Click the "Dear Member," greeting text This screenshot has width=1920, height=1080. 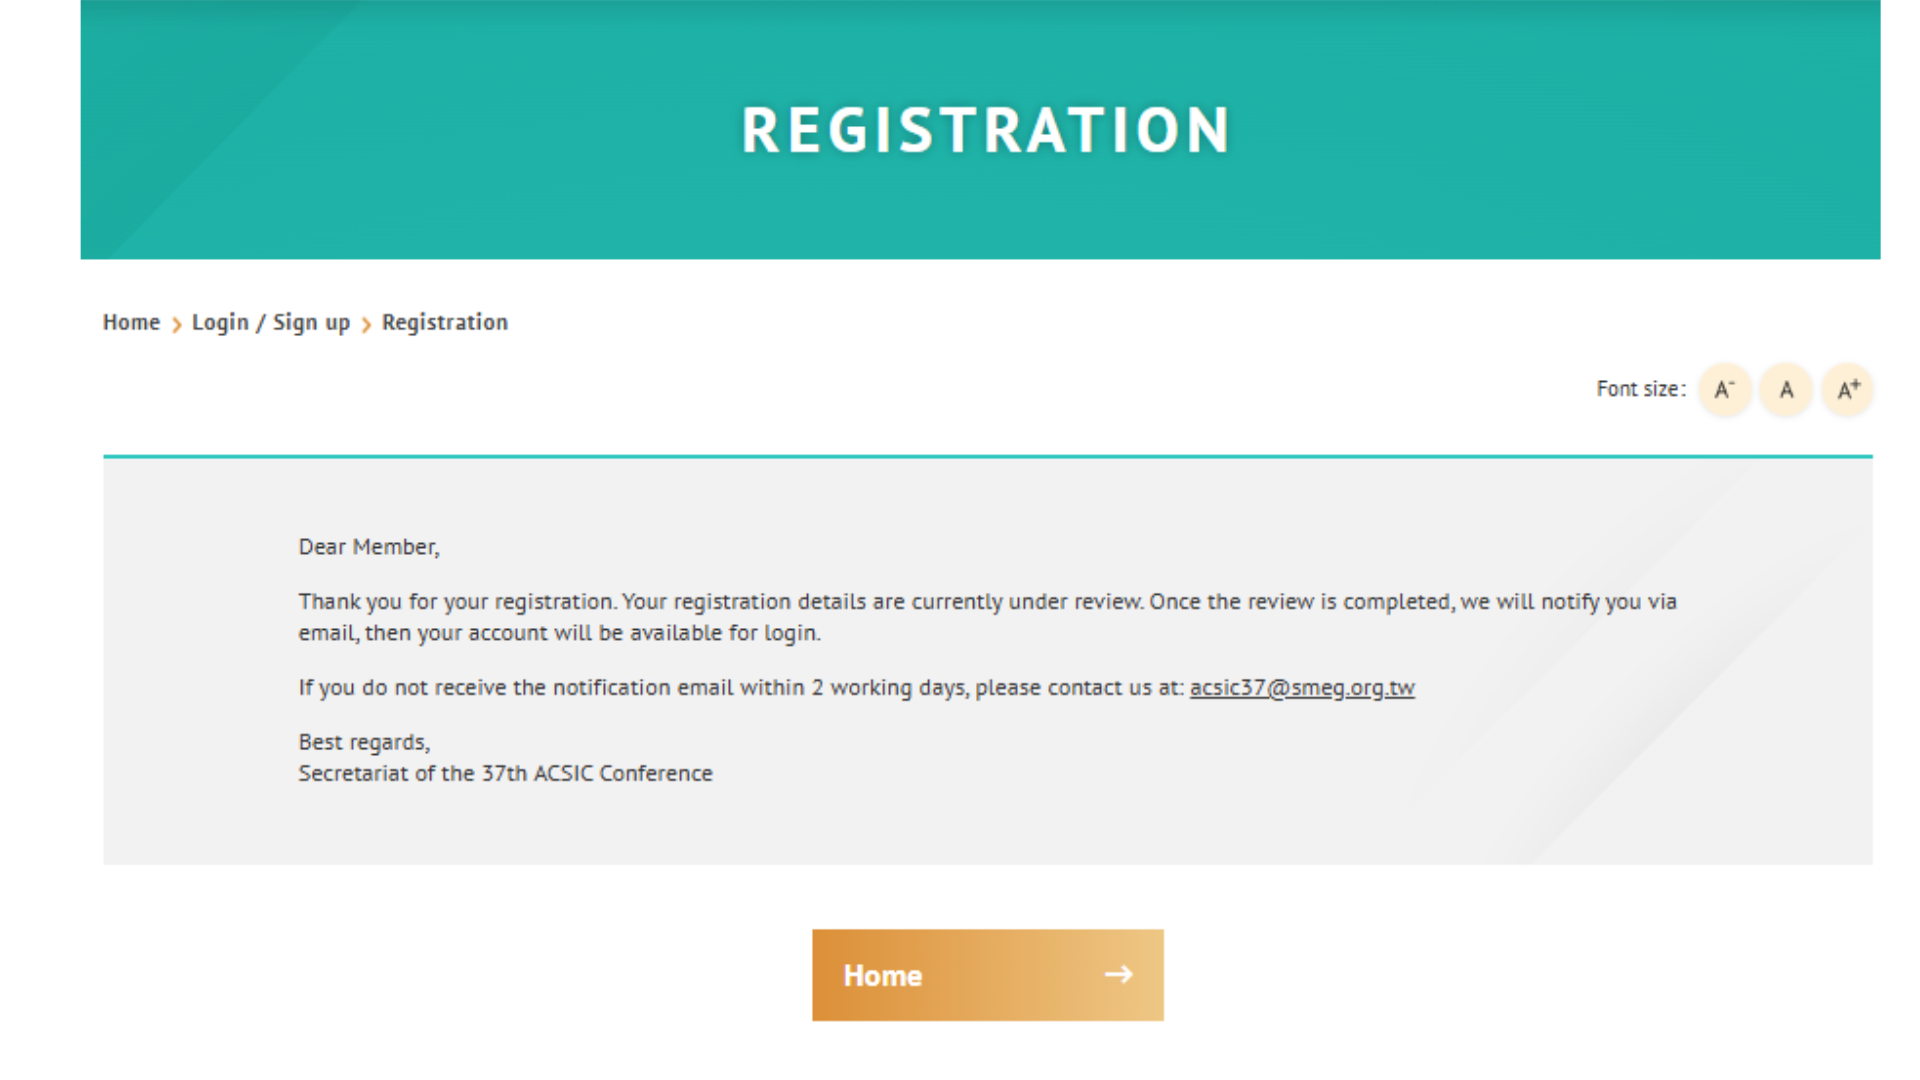(368, 547)
